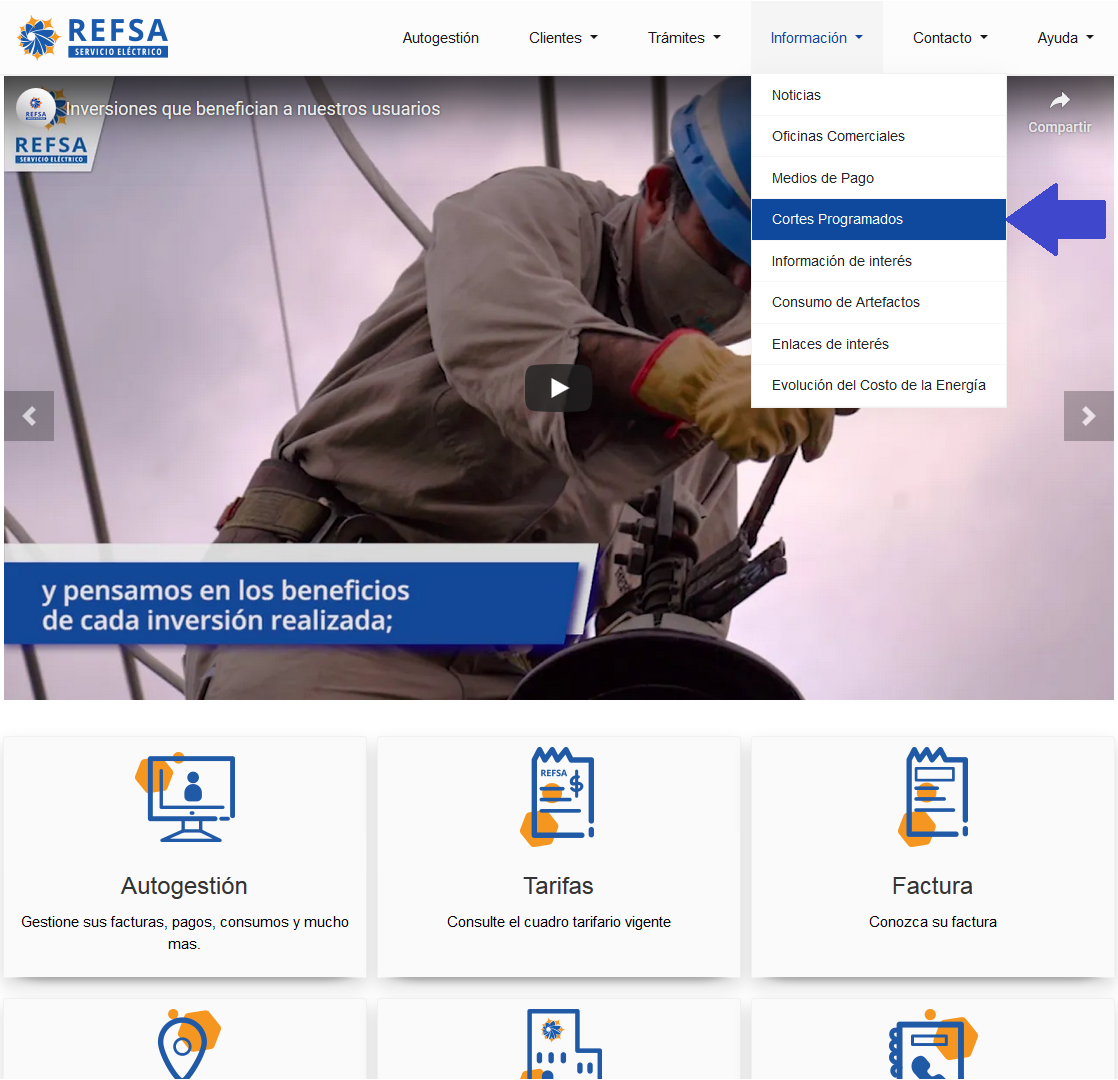Open Oficinas Comerciales menu entry

878,136
